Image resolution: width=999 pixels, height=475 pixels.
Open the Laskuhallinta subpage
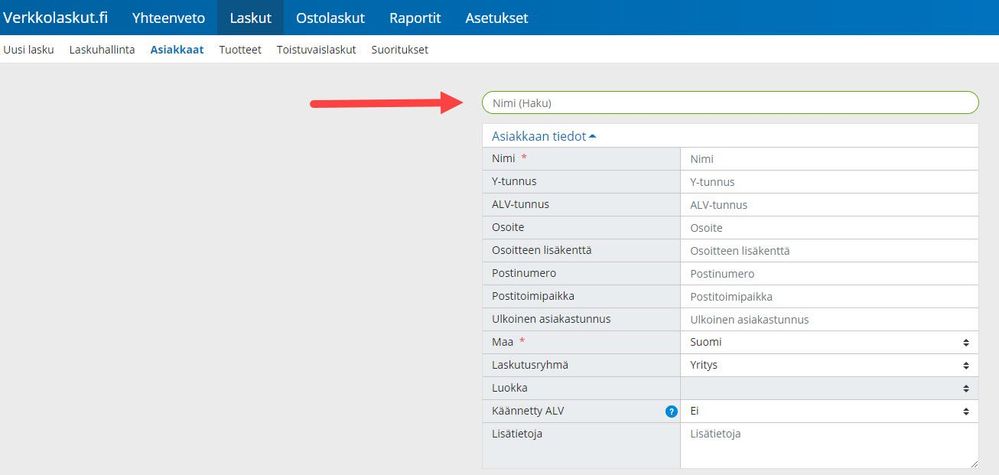click(102, 50)
